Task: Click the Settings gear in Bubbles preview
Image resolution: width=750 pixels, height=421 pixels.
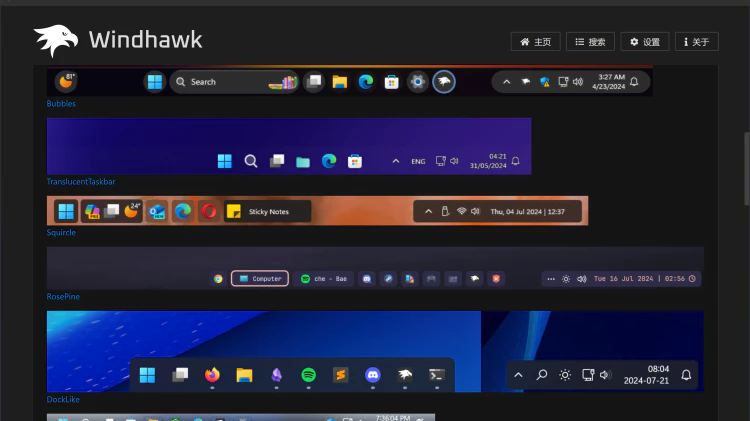Action: tap(418, 82)
